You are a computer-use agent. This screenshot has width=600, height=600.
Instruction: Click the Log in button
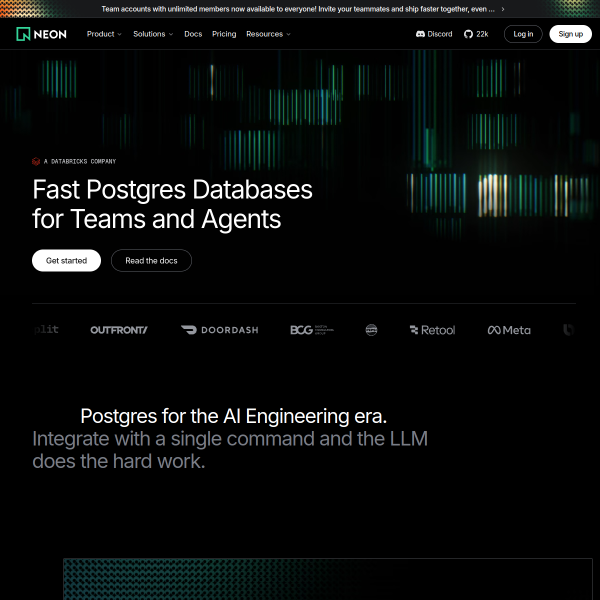523,34
